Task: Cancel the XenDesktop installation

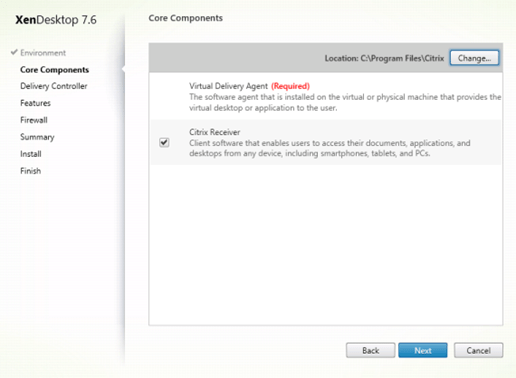Action: tap(478, 350)
